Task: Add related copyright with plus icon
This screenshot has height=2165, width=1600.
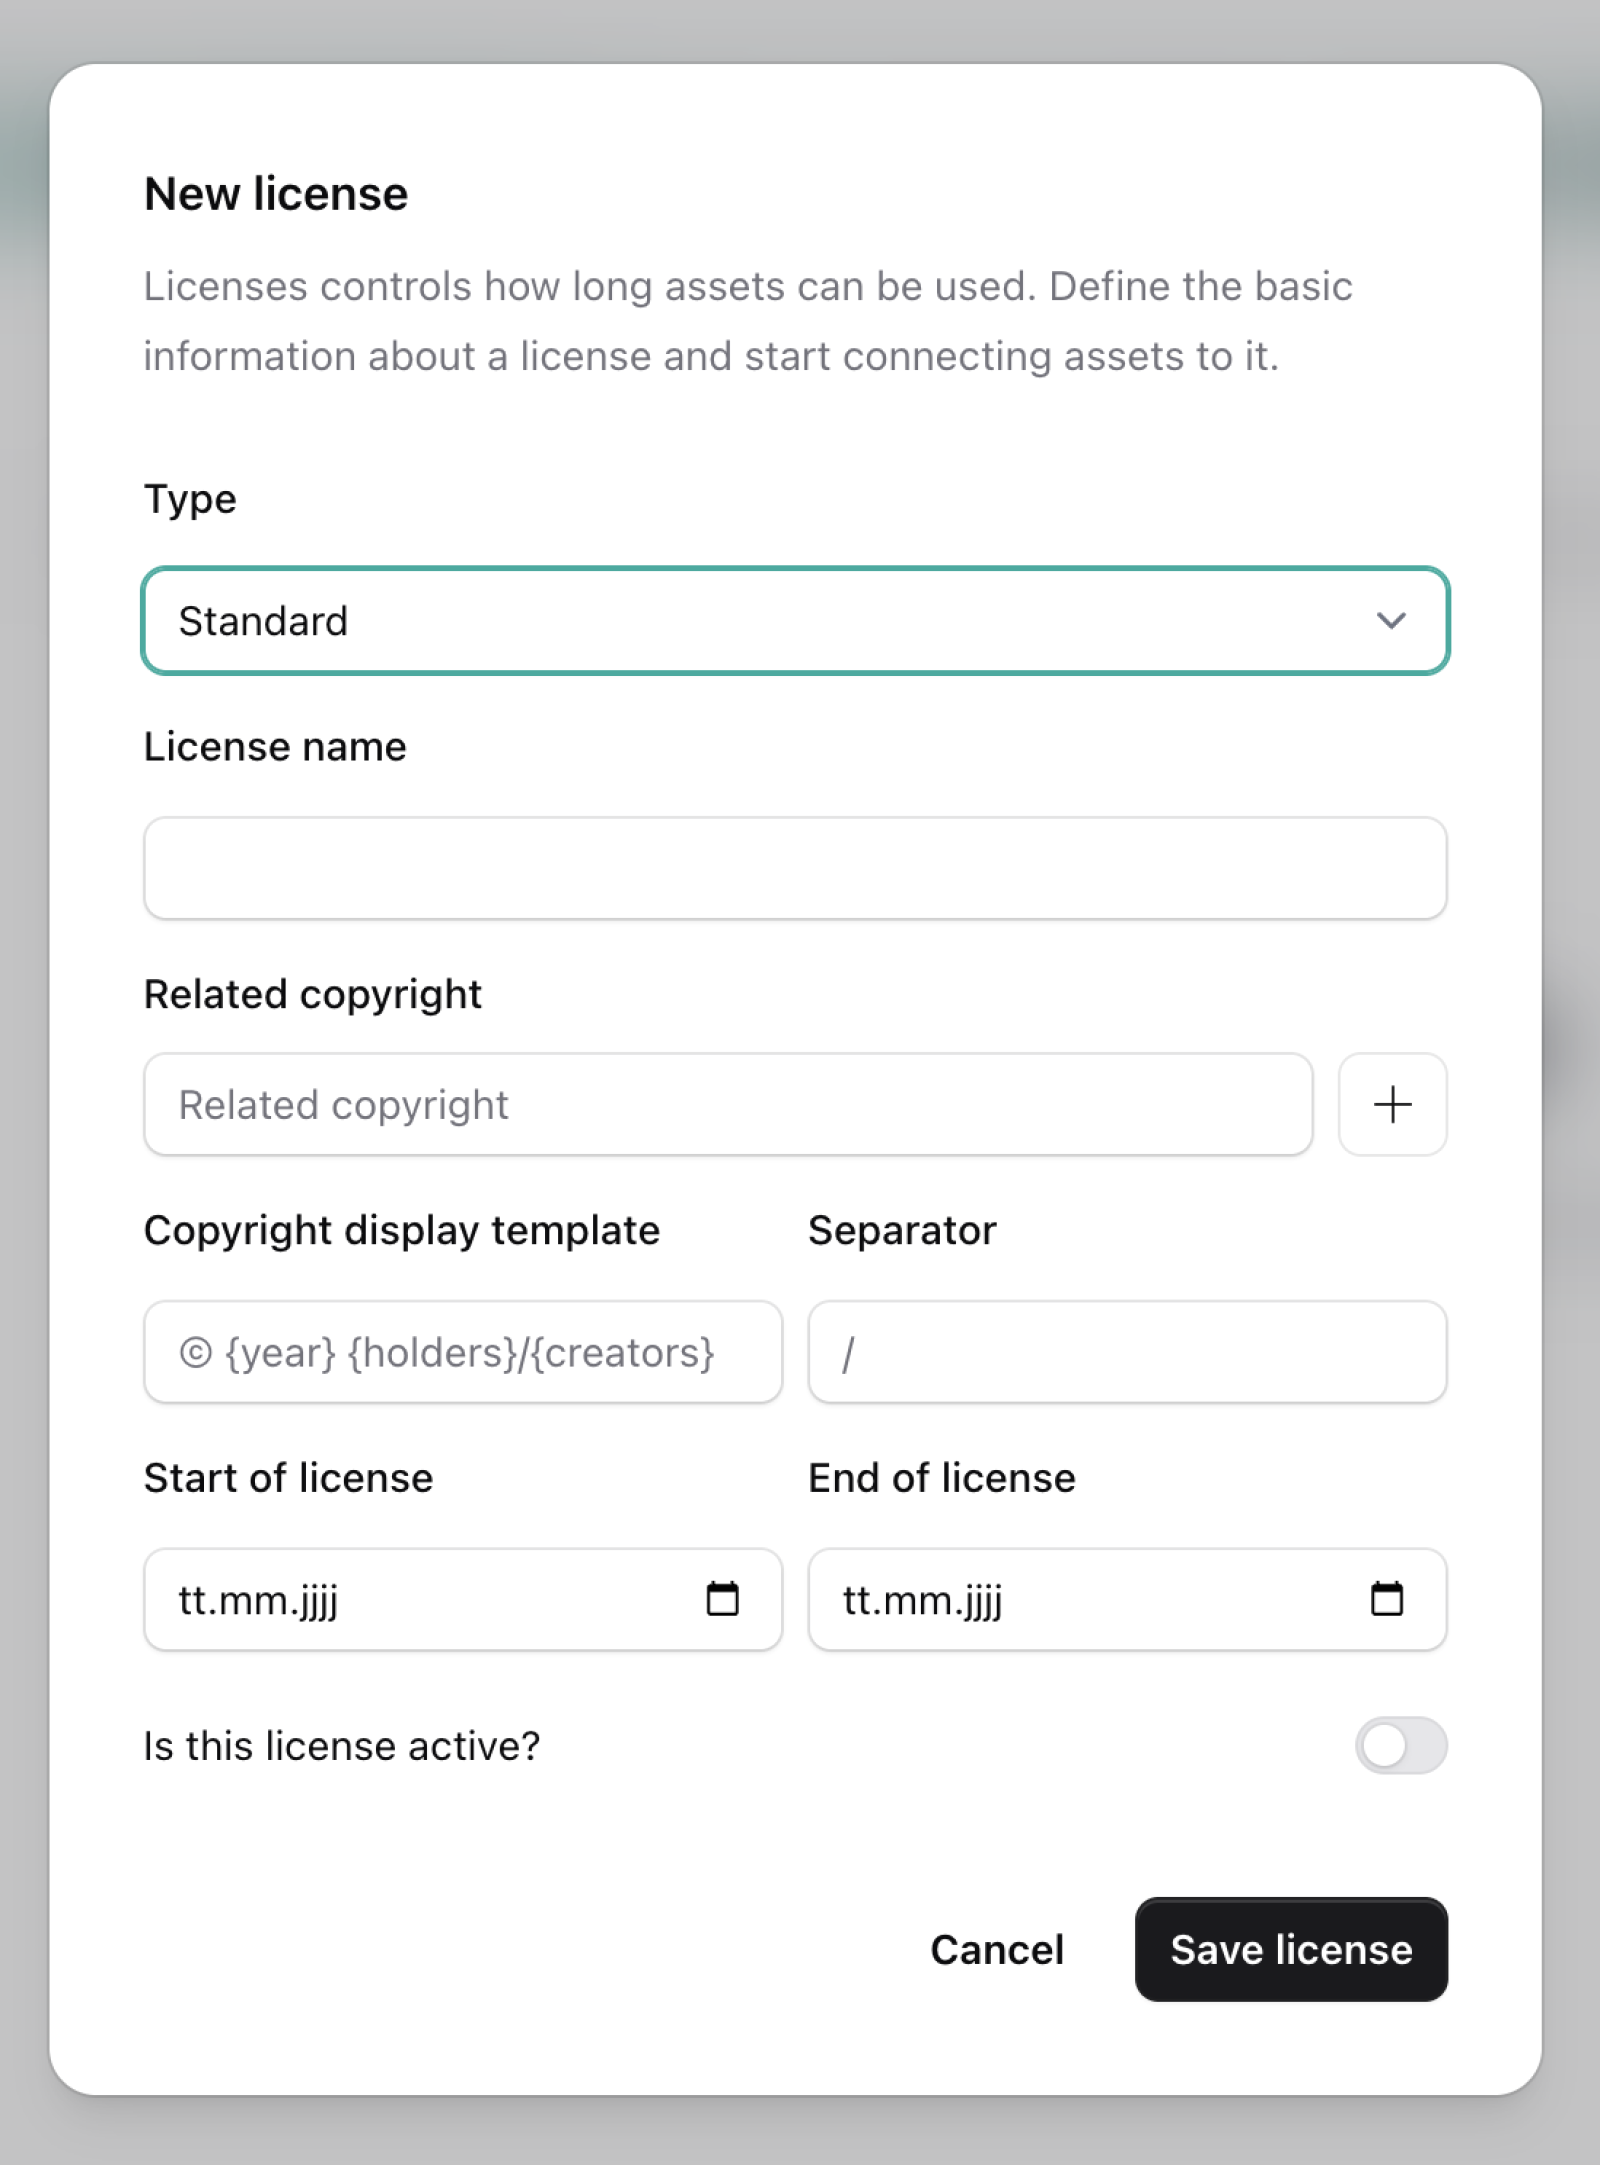Action: click(1392, 1104)
